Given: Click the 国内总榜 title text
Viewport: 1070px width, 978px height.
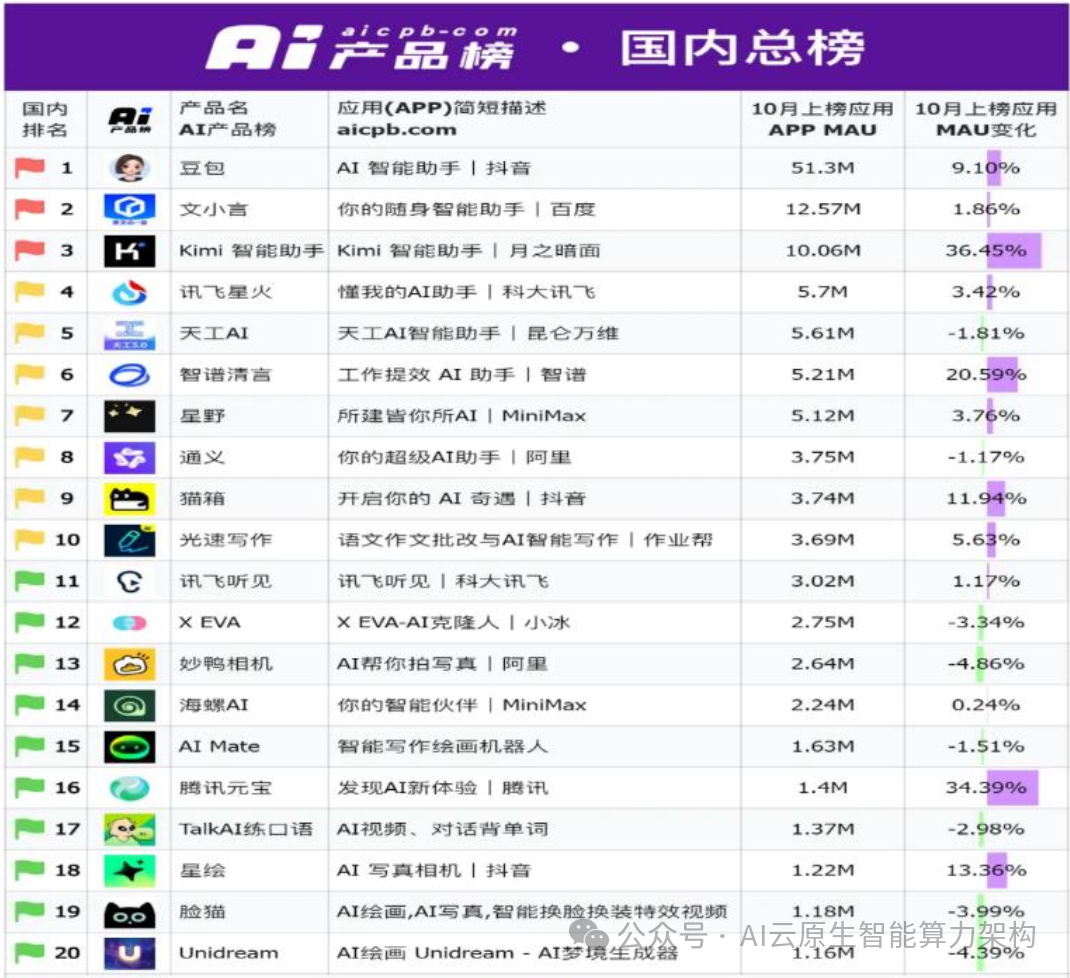Looking at the screenshot, I should pos(743,48).
